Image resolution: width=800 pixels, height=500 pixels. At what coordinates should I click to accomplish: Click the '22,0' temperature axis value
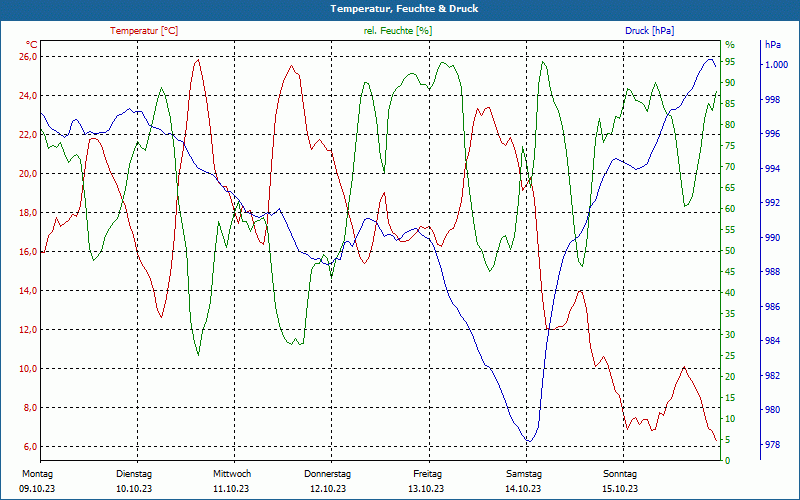click(28, 135)
